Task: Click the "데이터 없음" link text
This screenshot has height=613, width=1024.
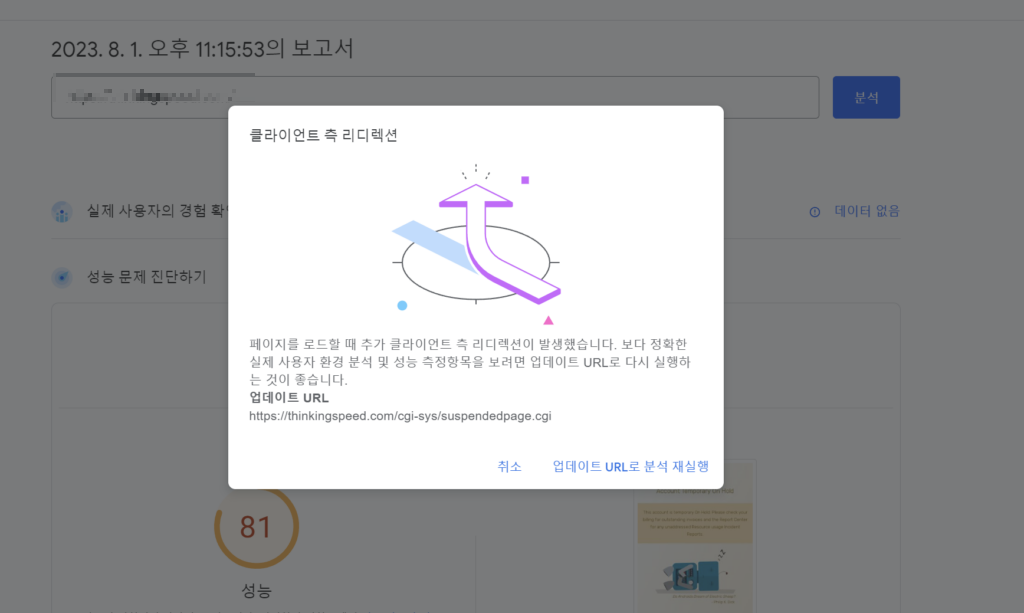Action: [866, 211]
